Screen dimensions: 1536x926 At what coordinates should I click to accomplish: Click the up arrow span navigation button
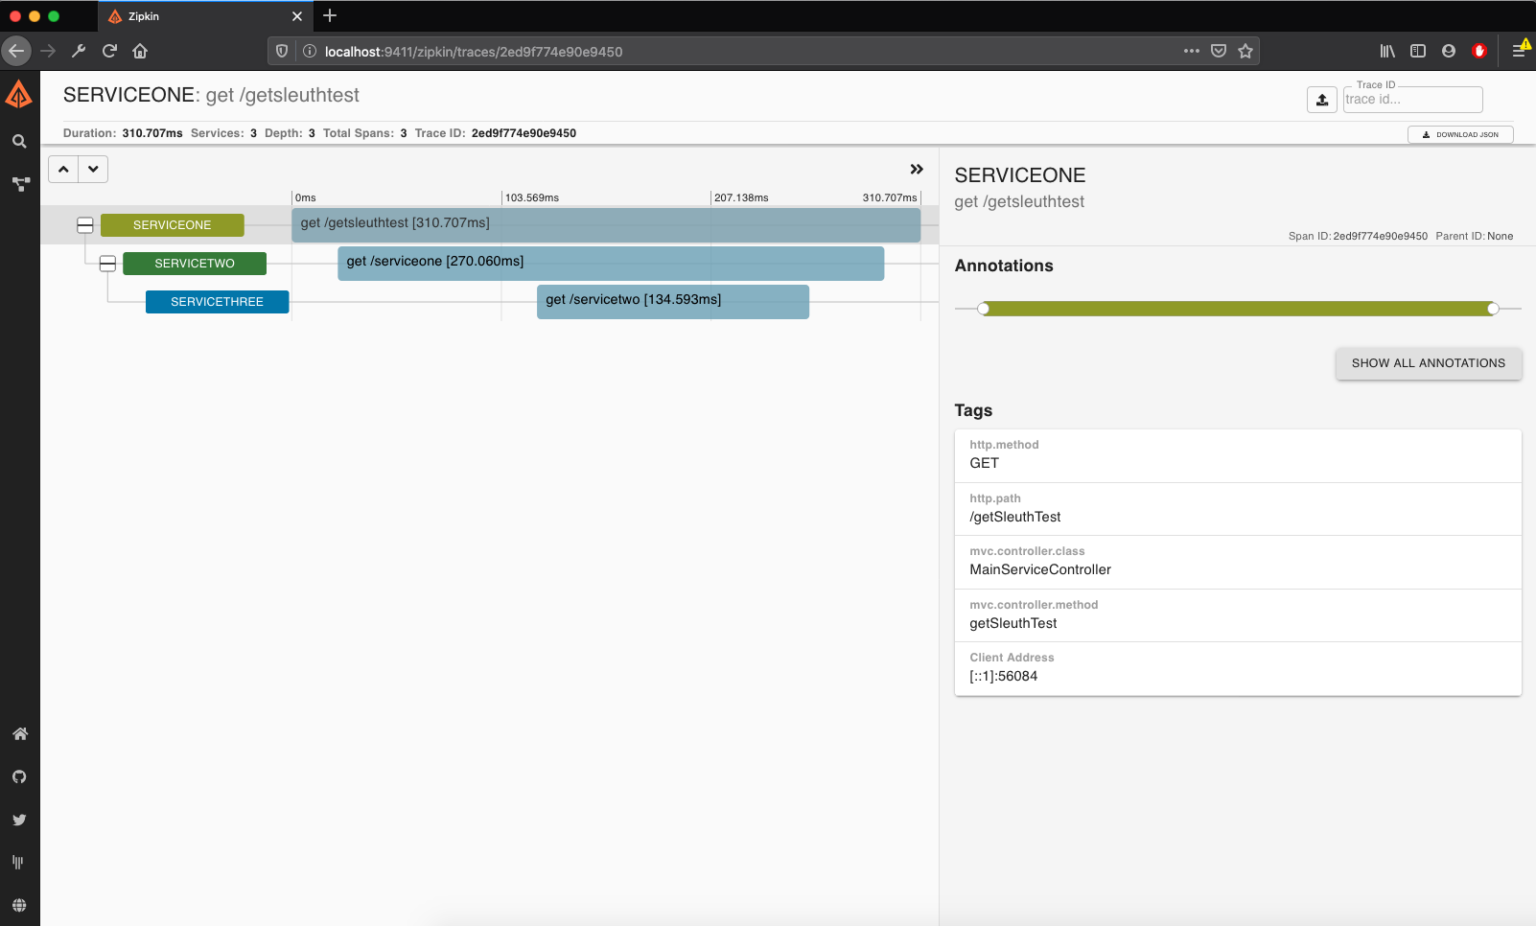click(x=63, y=169)
